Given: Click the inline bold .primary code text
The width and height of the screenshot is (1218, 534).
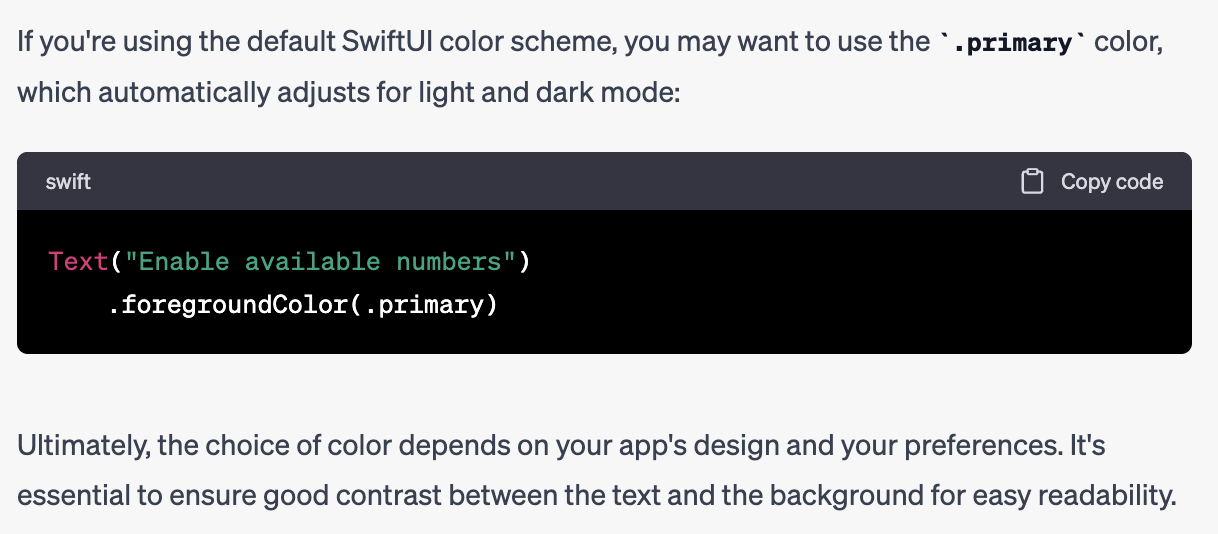Looking at the screenshot, I should (x=1010, y=44).
